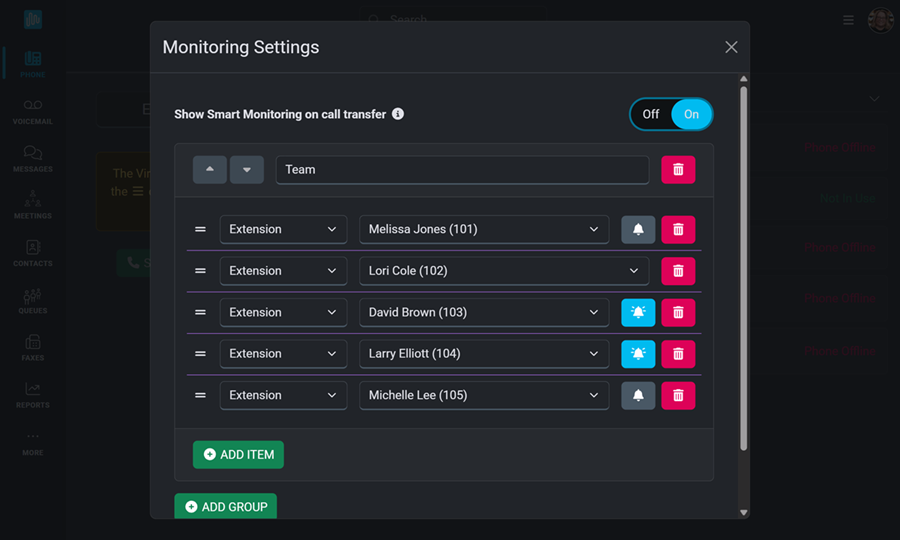Open the user profile avatar
This screenshot has width=900, height=540.
880,21
